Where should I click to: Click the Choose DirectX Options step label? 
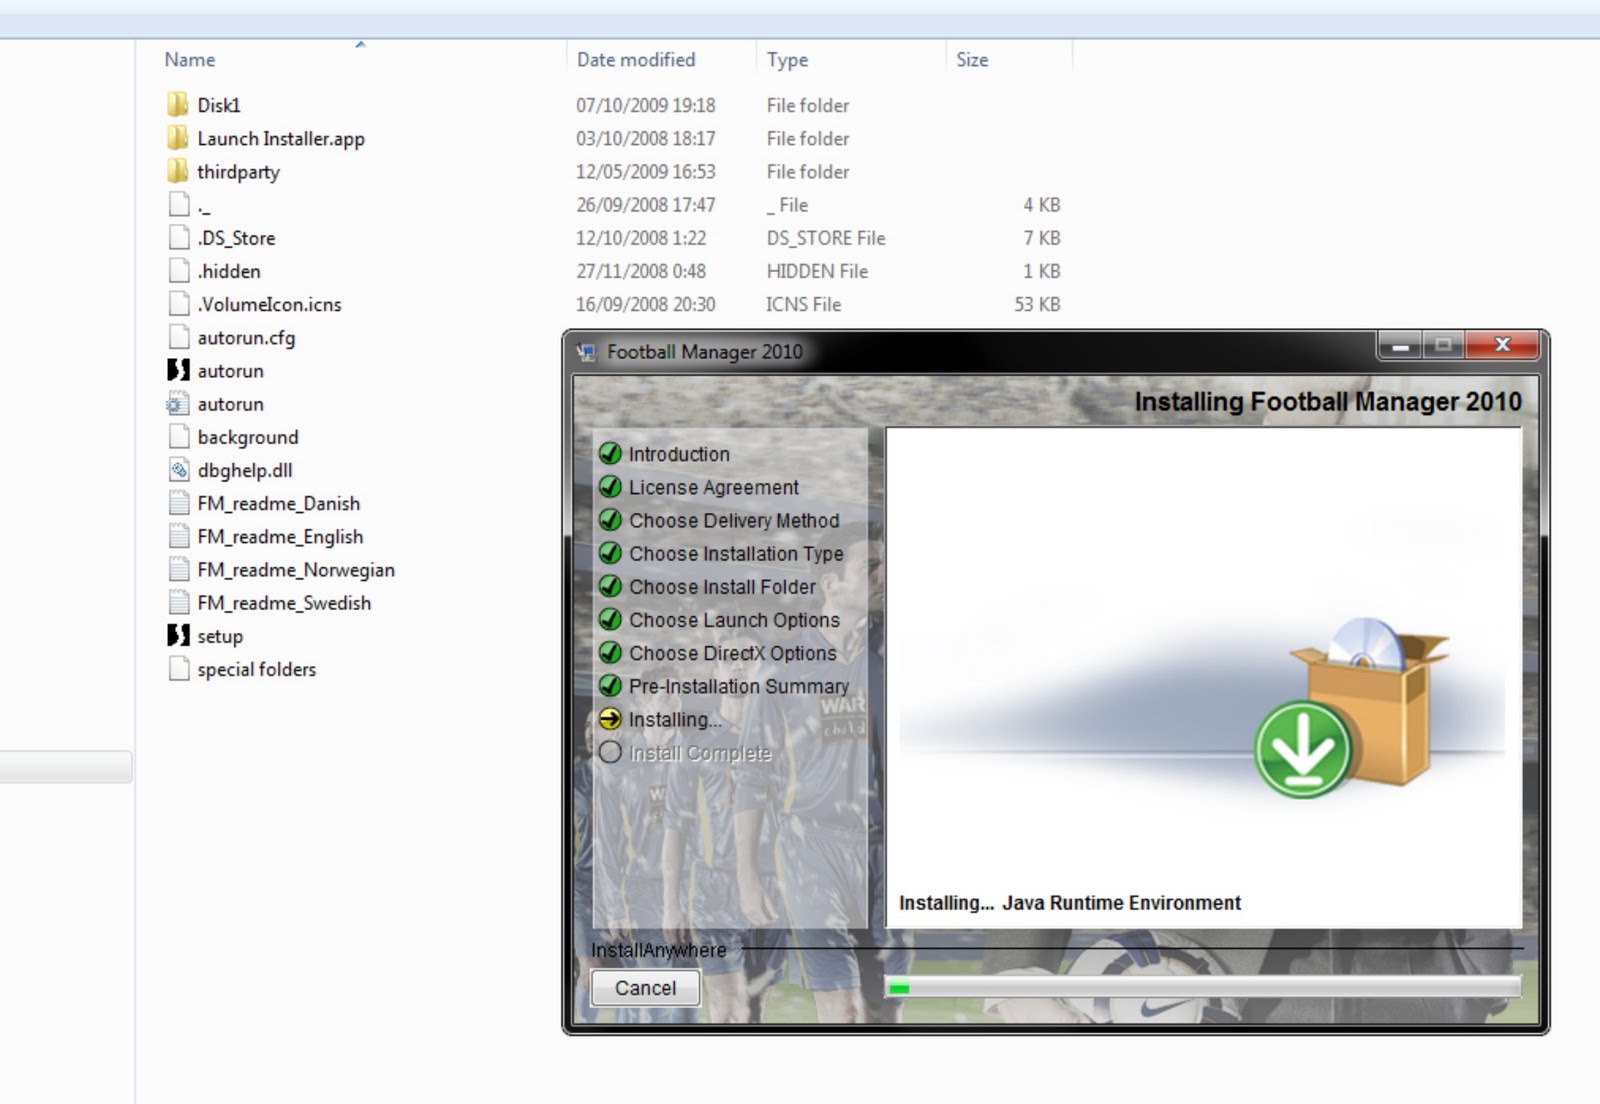tap(732, 652)
